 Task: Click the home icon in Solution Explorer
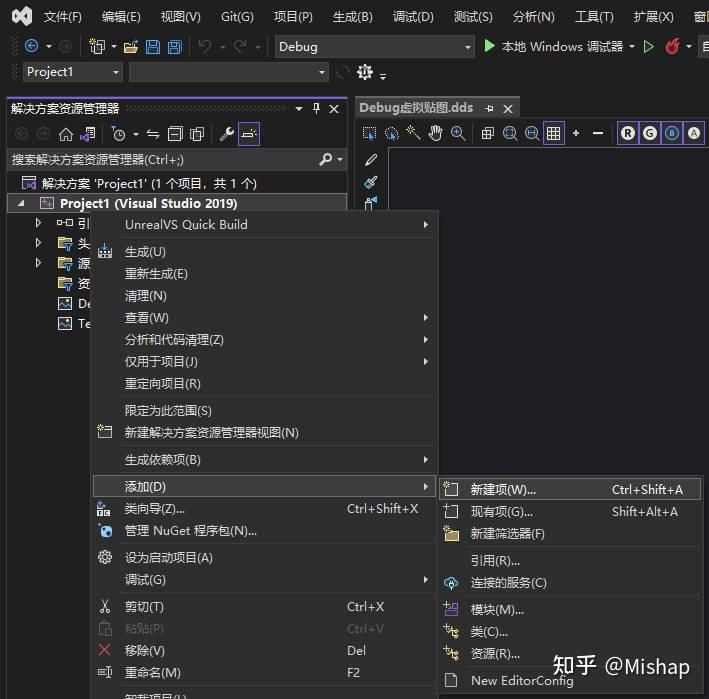(x=66, y=134)
